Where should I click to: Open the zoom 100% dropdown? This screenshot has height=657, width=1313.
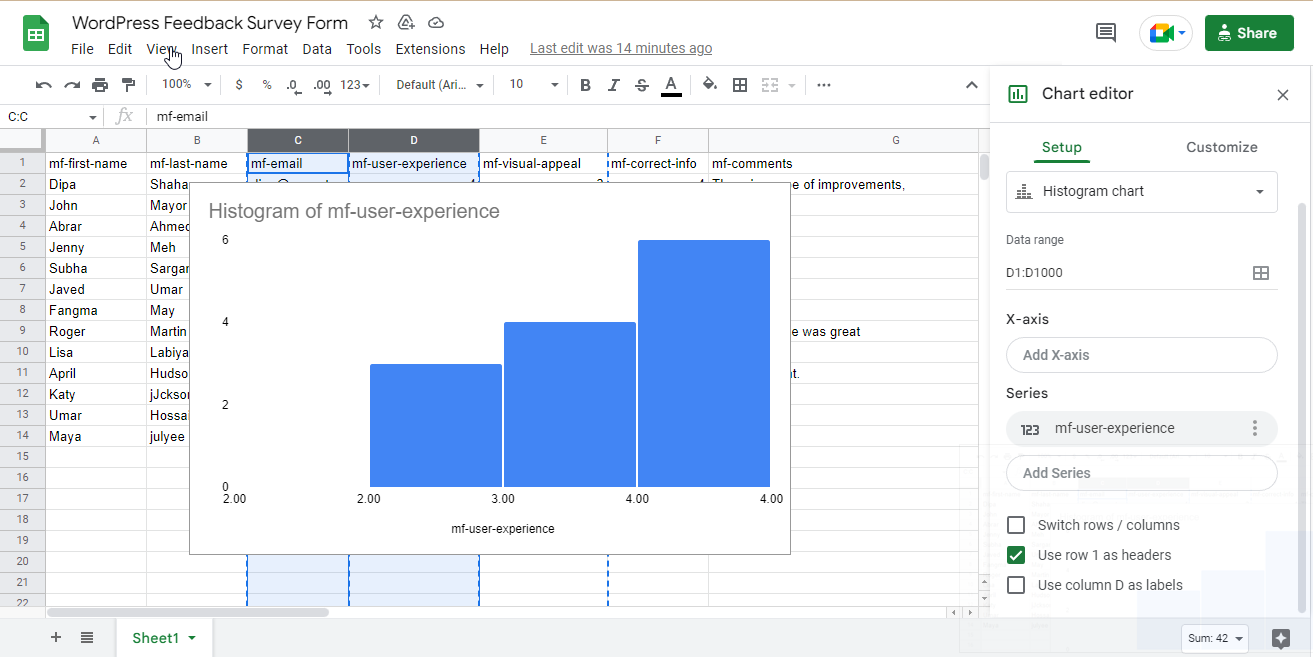point(187,85)
